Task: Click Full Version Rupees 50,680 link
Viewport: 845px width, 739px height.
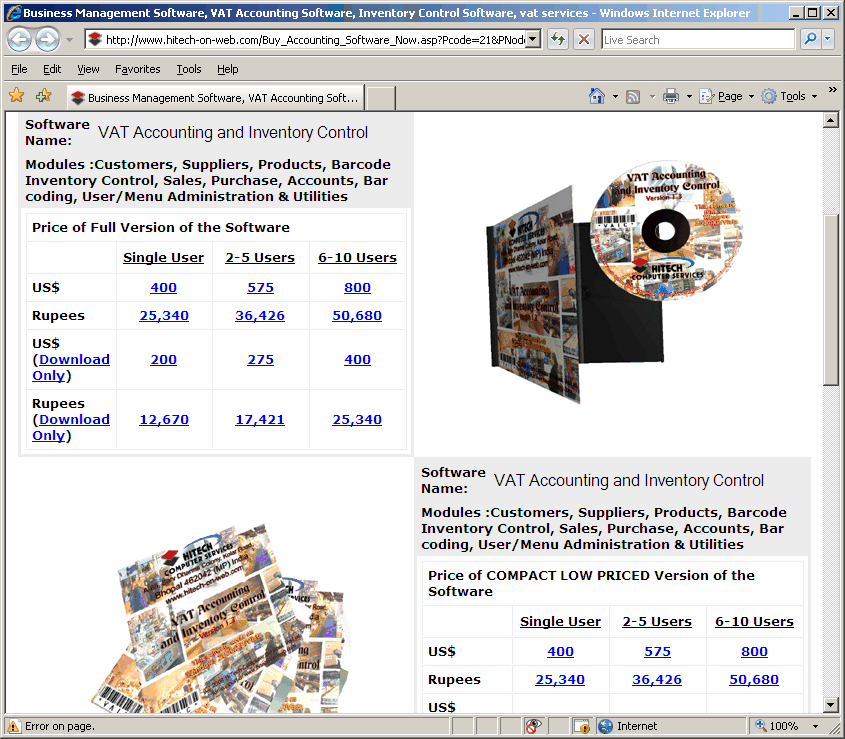Action: 357,315
